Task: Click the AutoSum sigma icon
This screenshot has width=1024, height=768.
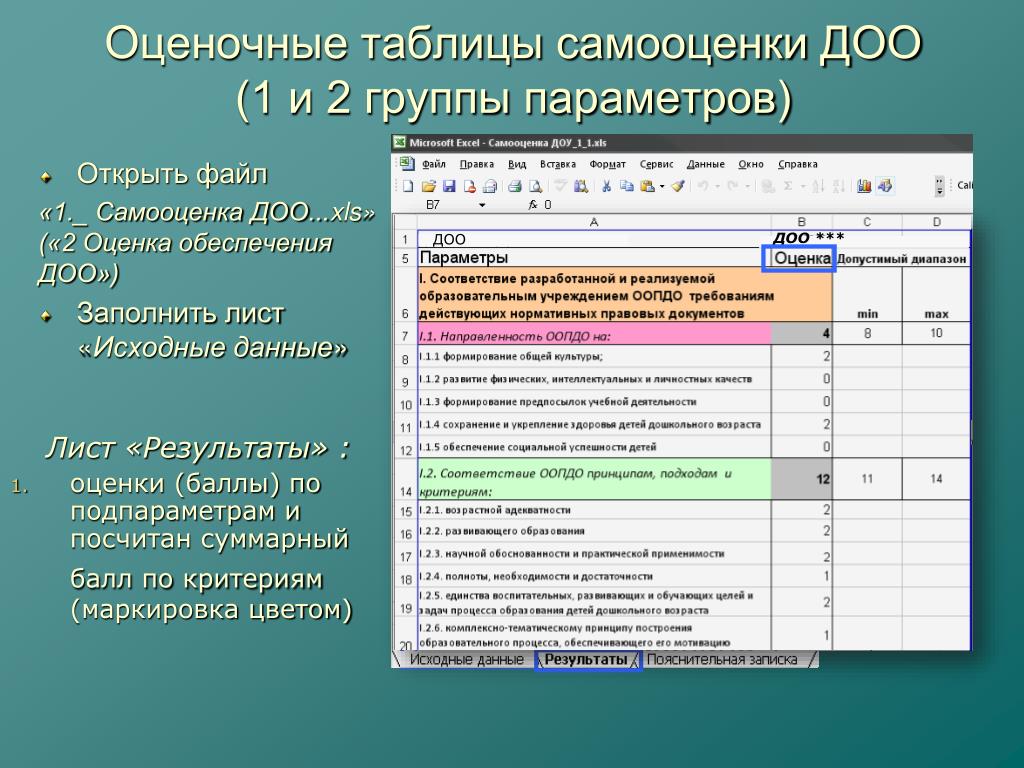Action: point(788,186)
